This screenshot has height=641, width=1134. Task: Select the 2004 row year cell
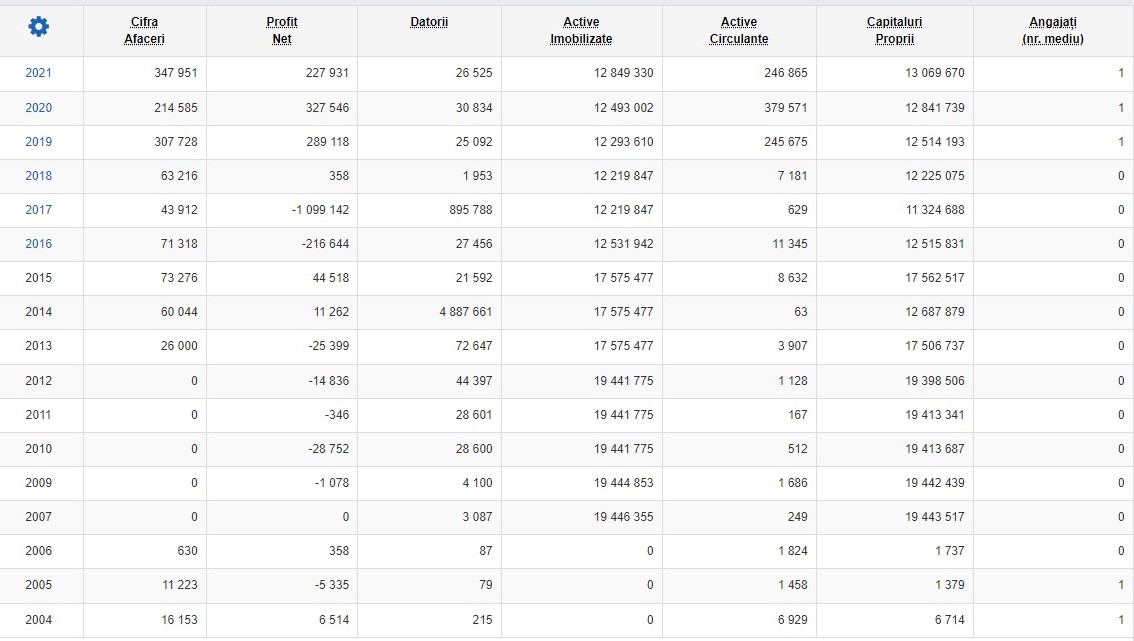tap(38, 620)
